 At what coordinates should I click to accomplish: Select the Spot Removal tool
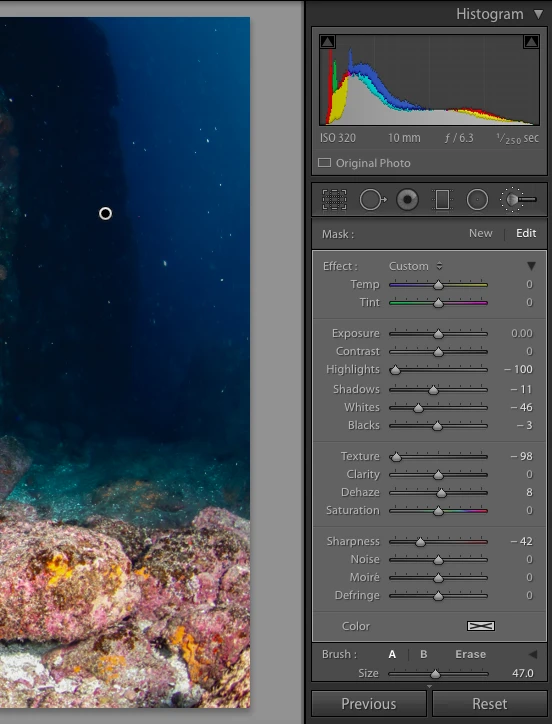(372, 200)
